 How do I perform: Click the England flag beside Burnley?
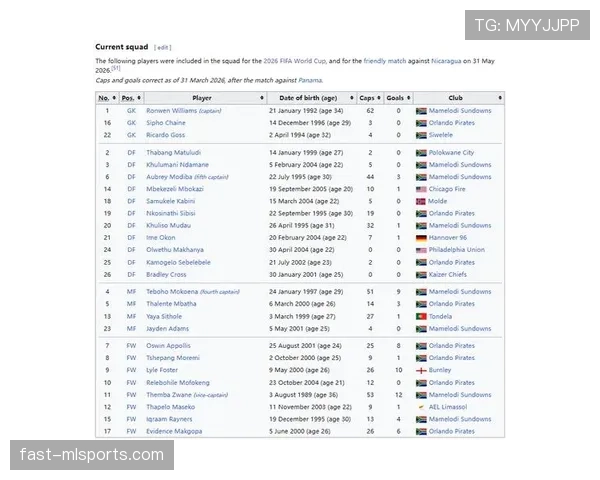(421, 371)
